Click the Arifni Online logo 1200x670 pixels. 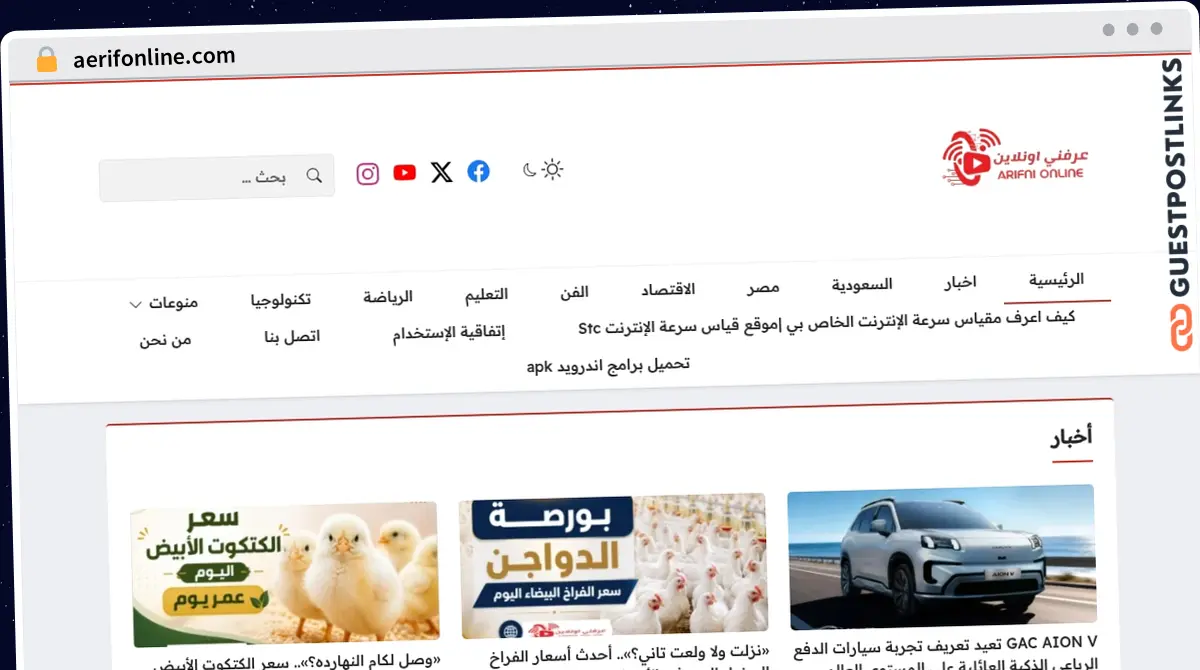(x=1014, y=157)
